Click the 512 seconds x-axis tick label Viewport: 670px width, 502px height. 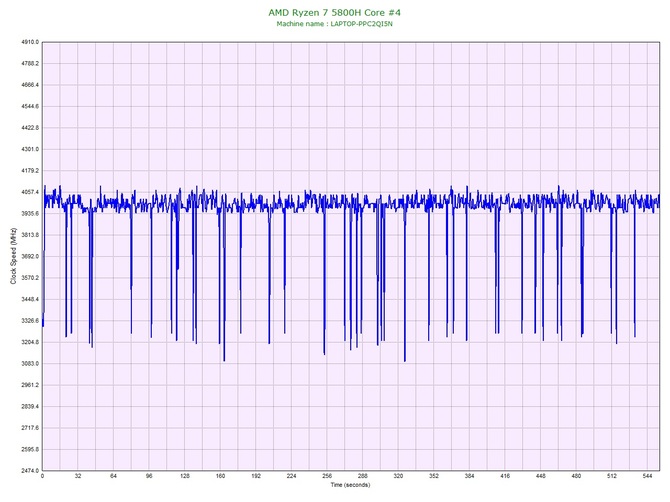pos(612,476)
